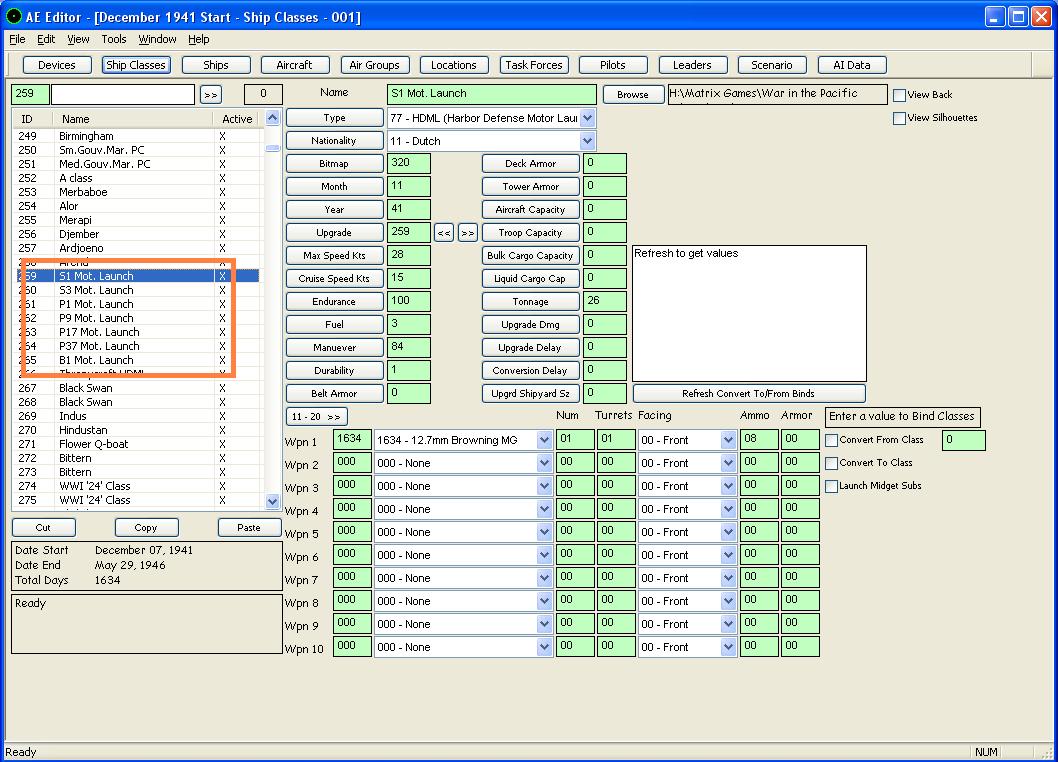This screenshot has width=1058, height=762.
Task: Open the Window menu
Action: tap(157, 39)
